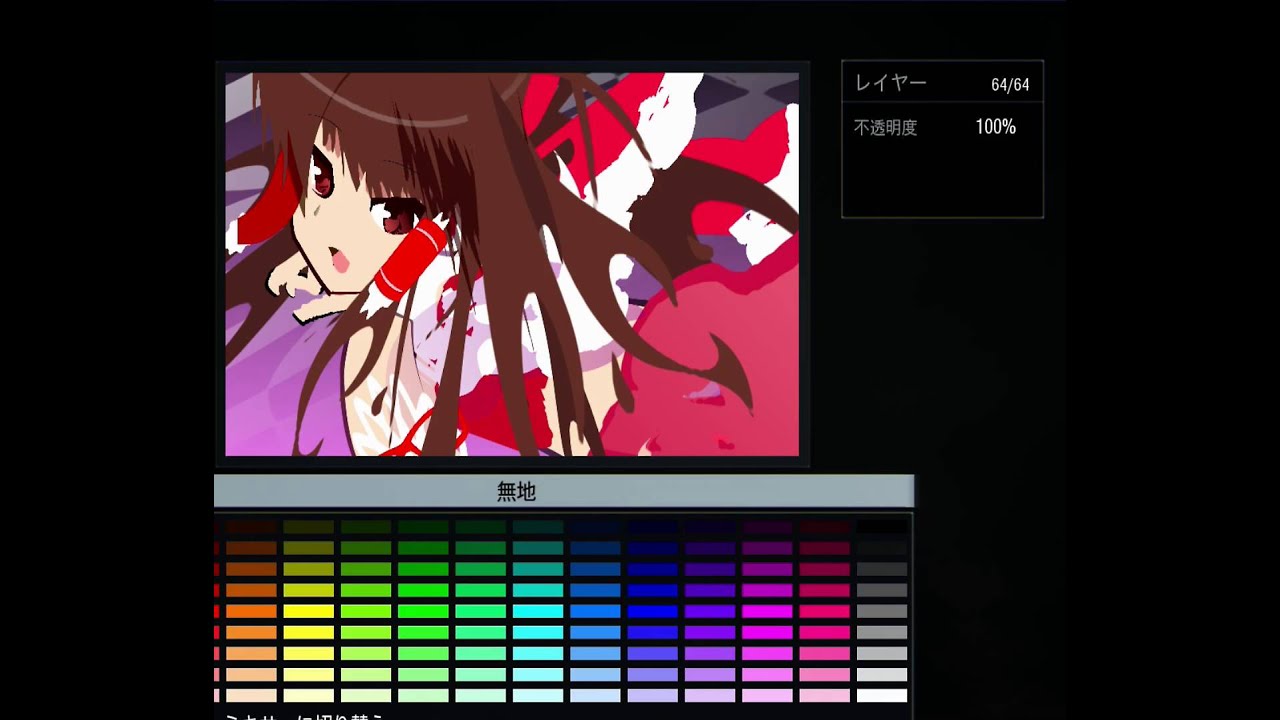Pick the most vivid pure blue swatch
Viewport: 1280px width, 720px height.
(x=653, y=611)
